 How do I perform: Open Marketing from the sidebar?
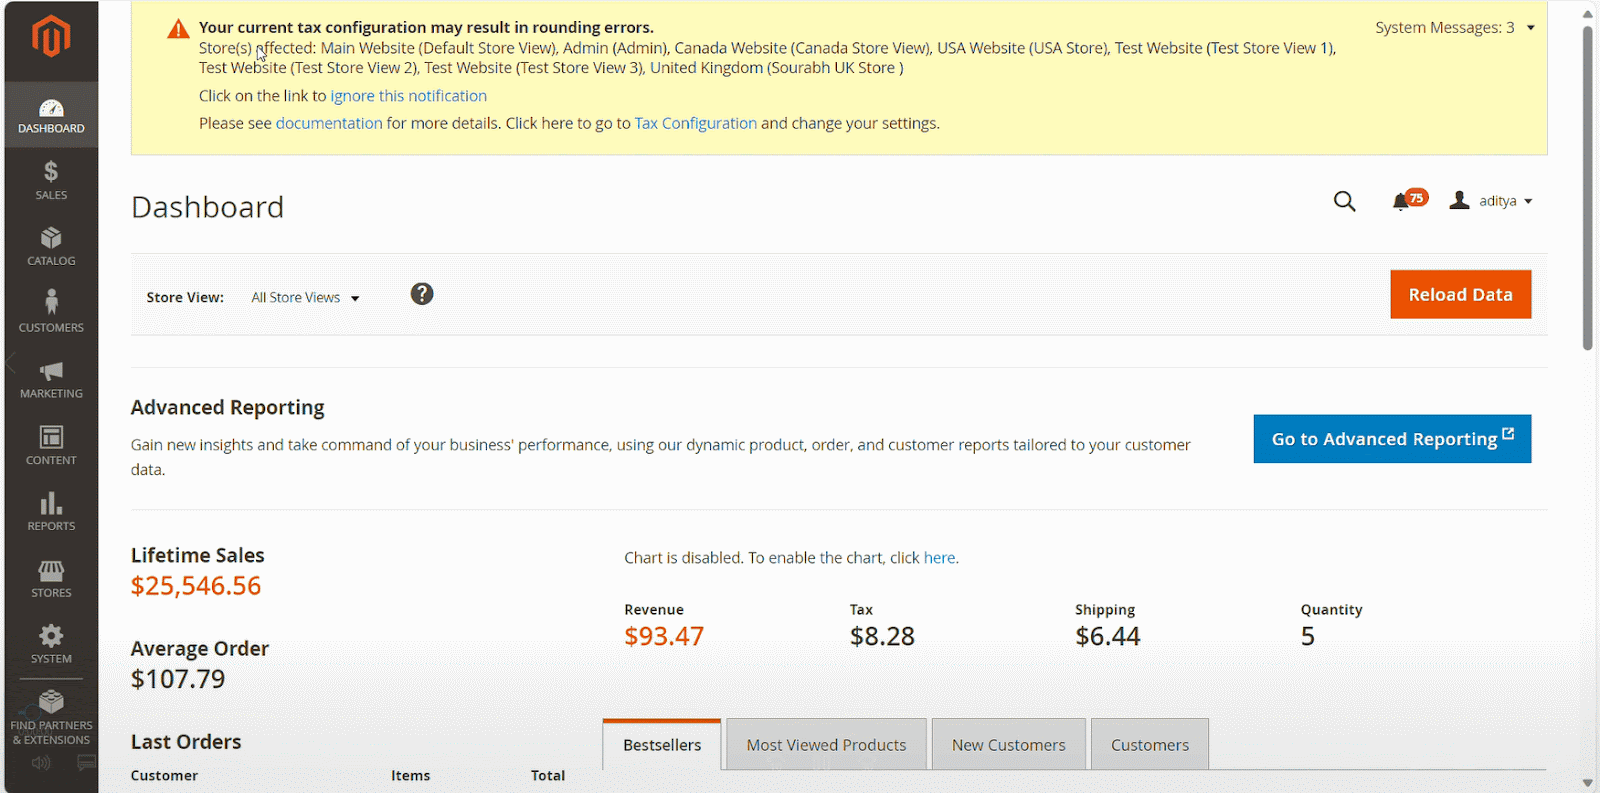tap(51, 379)
